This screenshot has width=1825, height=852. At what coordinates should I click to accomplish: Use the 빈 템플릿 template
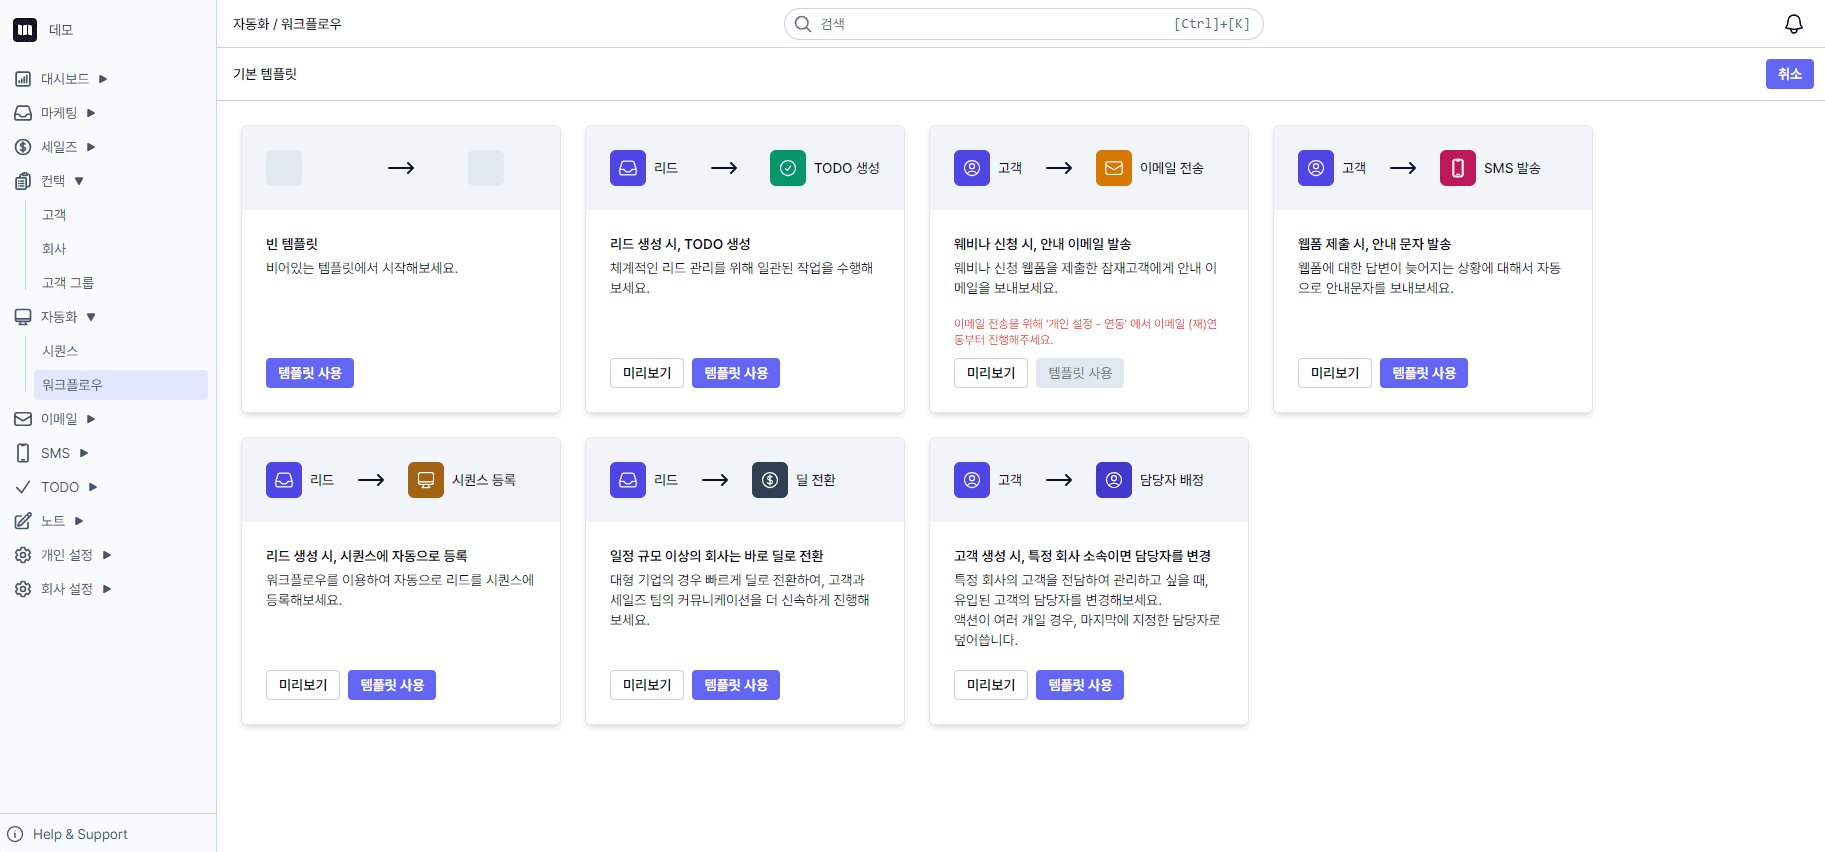pos(310,373)
